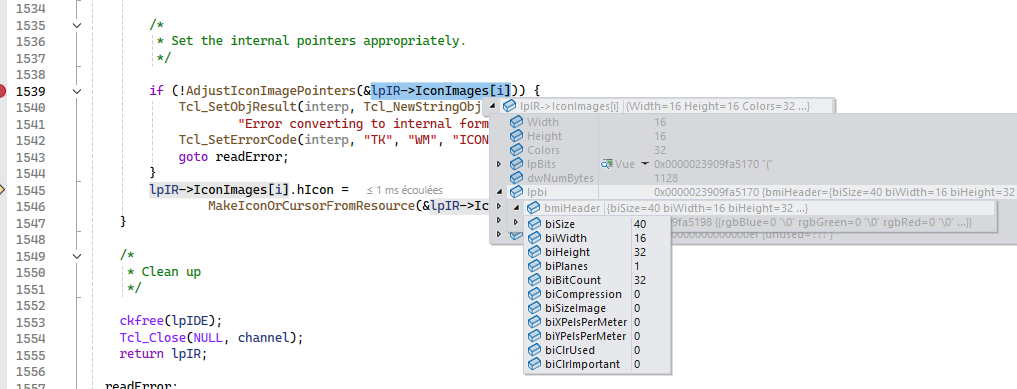The width and height of the screenshot is (1017, 389).
Task: Click the Tcl_Close(NULL, channel); statement
Action: pos(211,338)
